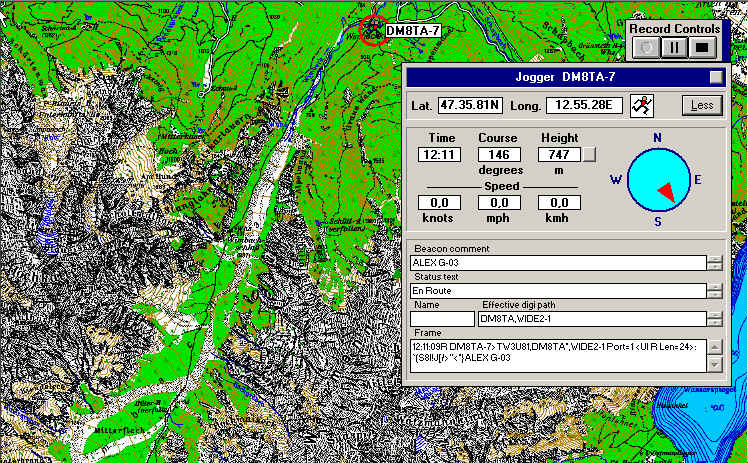Click the Frame scrollbar up arrow

(x=715, y=348)
